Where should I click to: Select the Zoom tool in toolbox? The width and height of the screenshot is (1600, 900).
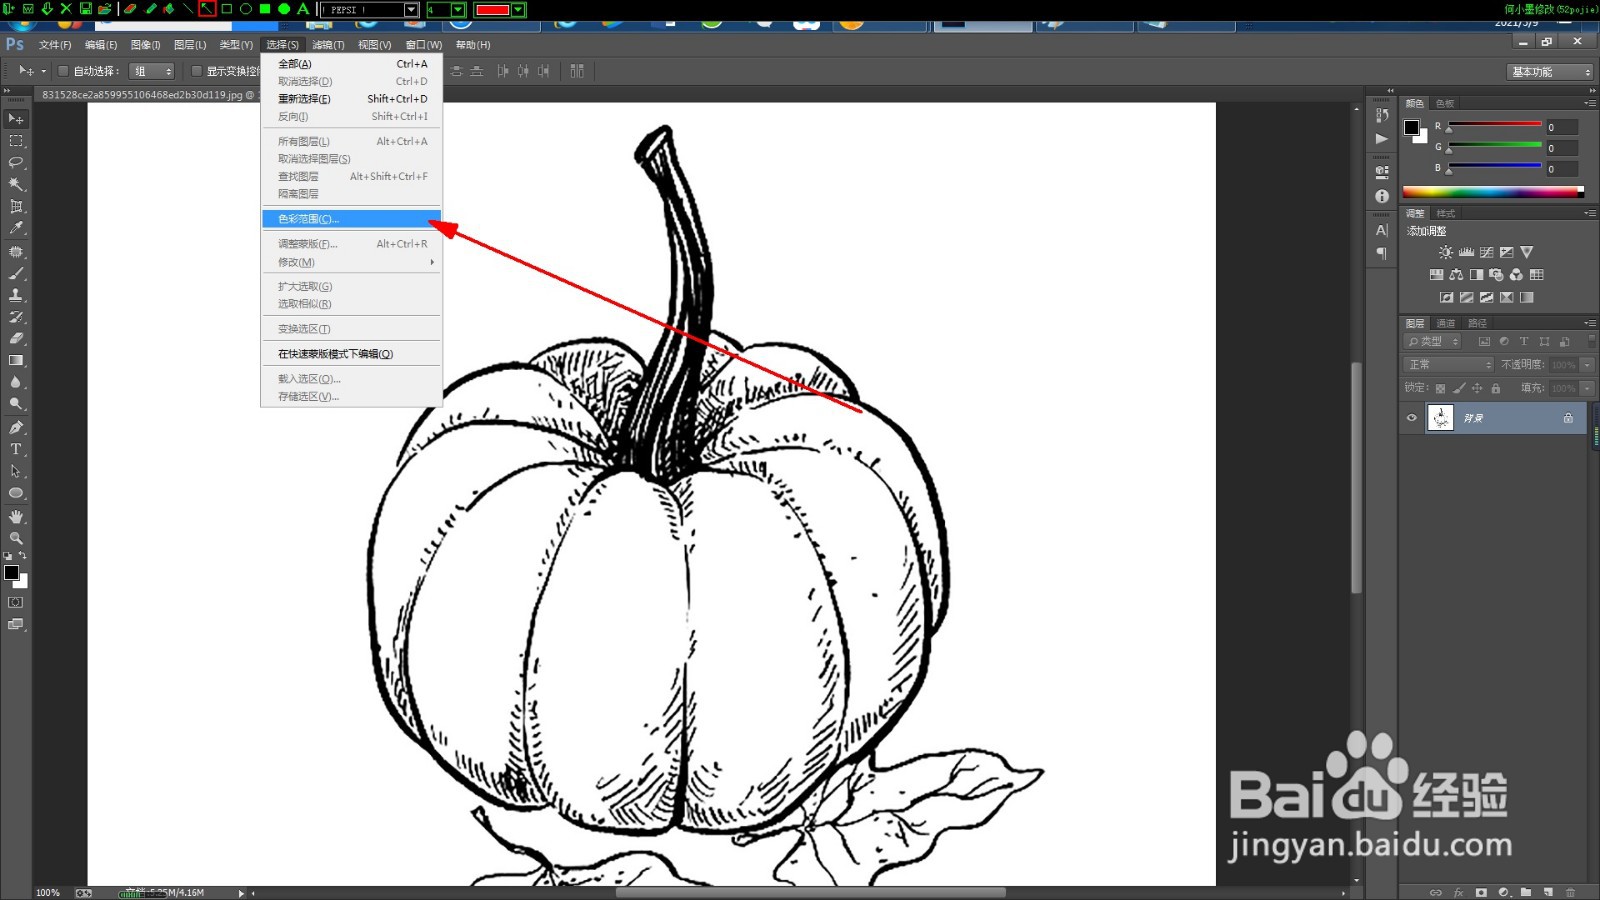16,538
